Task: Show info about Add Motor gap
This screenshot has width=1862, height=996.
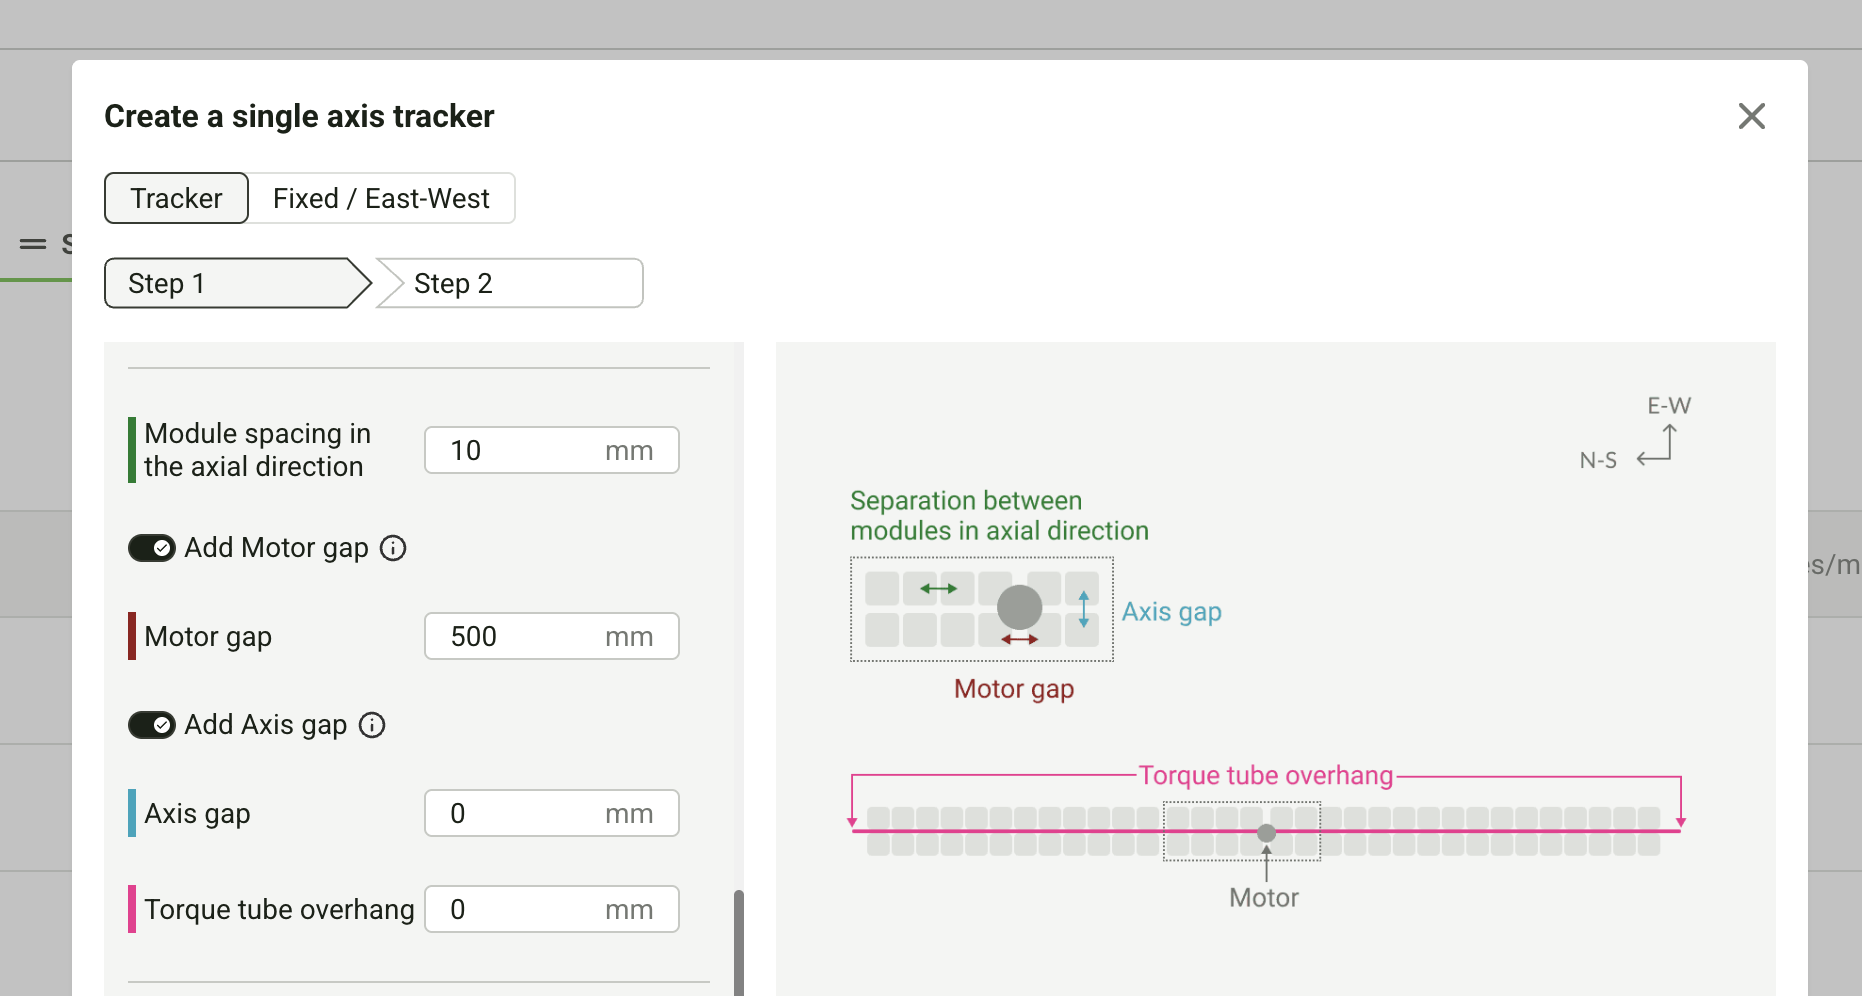Action: [393, 548]
